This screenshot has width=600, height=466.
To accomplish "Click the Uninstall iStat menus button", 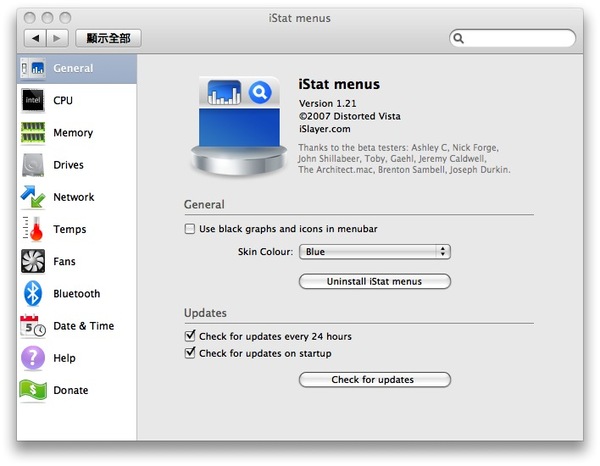I will pos(375,282).
